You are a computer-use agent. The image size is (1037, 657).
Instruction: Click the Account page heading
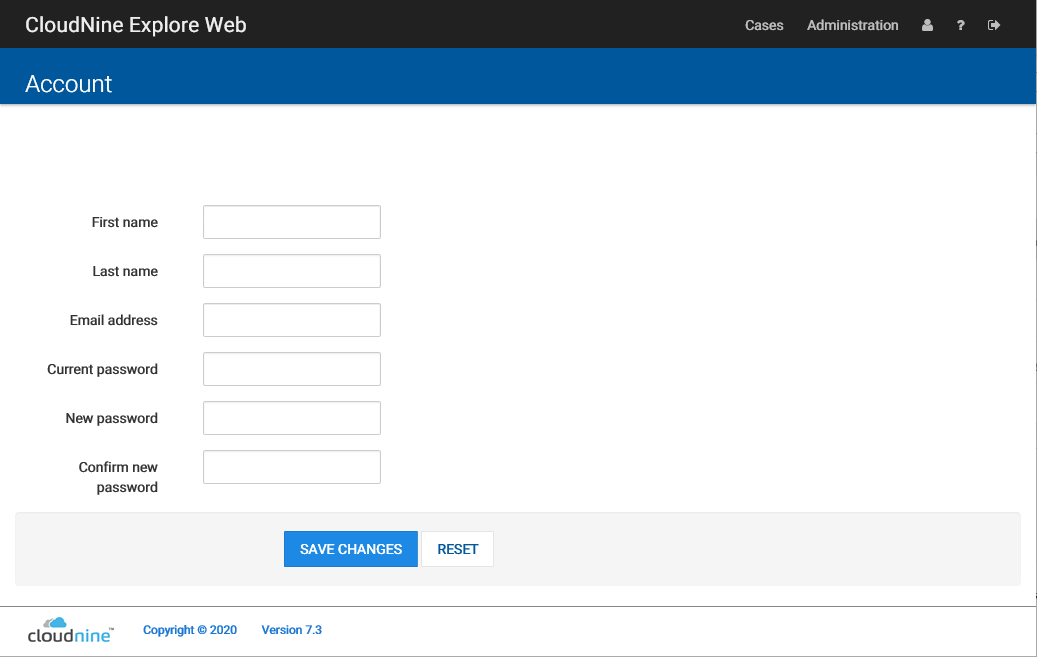pyautogui.click(x=69, y=84)
